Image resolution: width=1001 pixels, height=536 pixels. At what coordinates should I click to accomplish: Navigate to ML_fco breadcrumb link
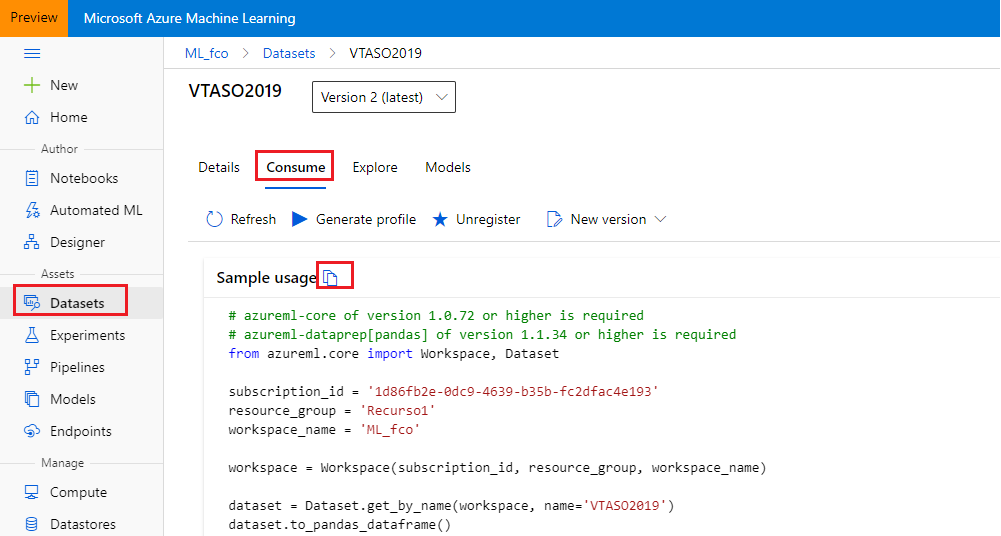click(207, 53)
